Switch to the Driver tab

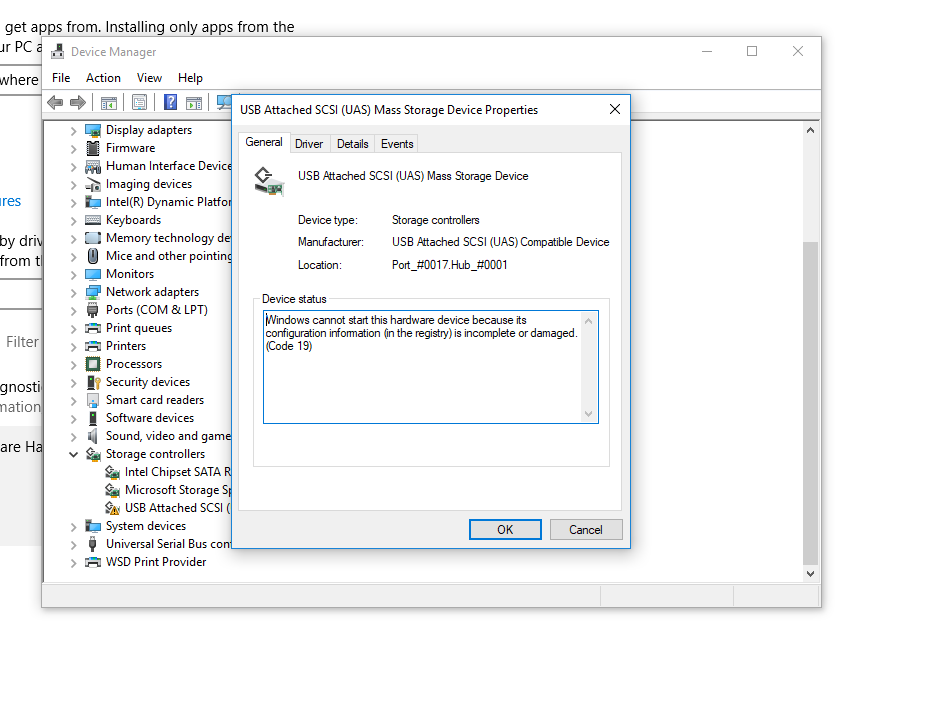[309, 143]
